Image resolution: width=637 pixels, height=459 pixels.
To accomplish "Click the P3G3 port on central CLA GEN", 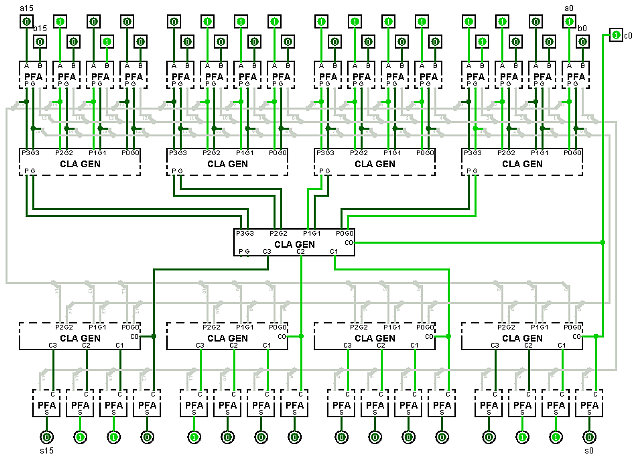I will coord(245,233).
